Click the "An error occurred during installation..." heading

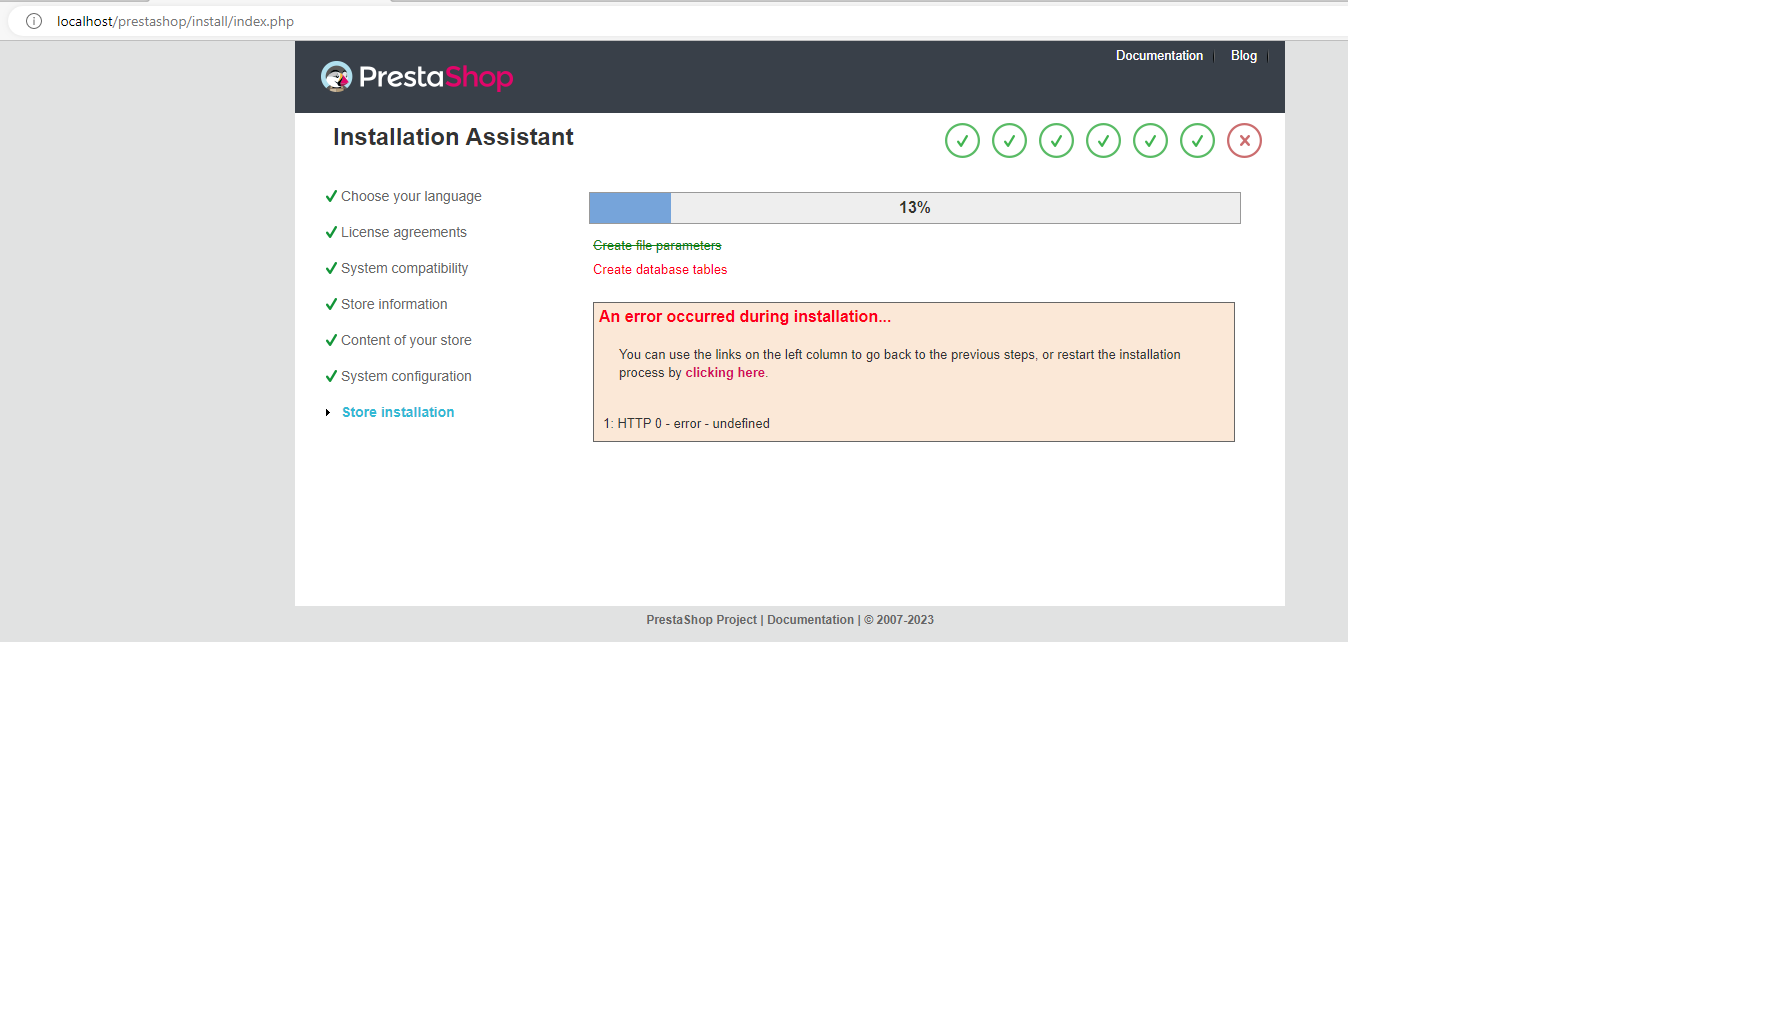click(745, 317)
